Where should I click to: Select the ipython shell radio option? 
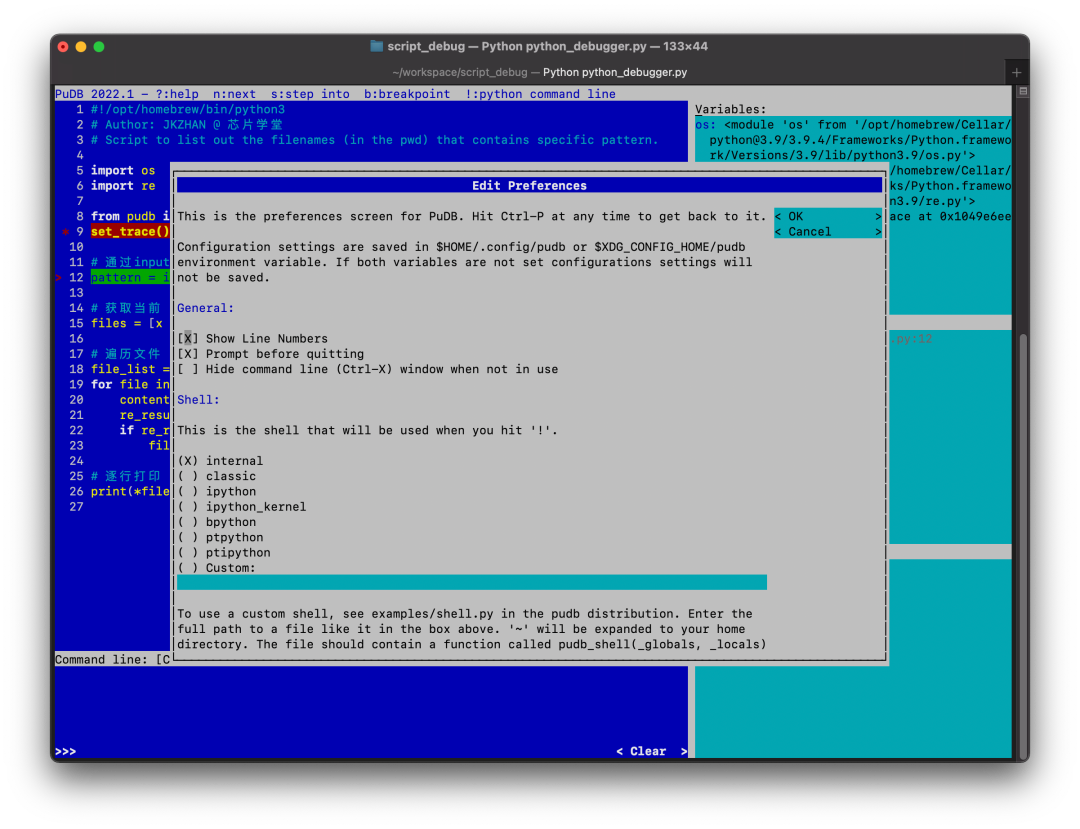tap(187, 491)
